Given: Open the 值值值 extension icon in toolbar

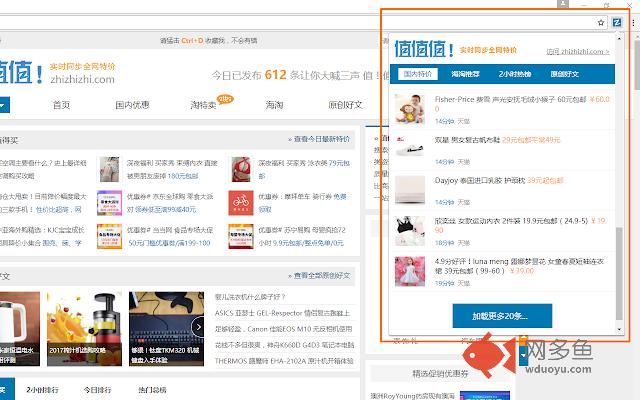Looking at the screenshot, I should (x=617, y=22).
